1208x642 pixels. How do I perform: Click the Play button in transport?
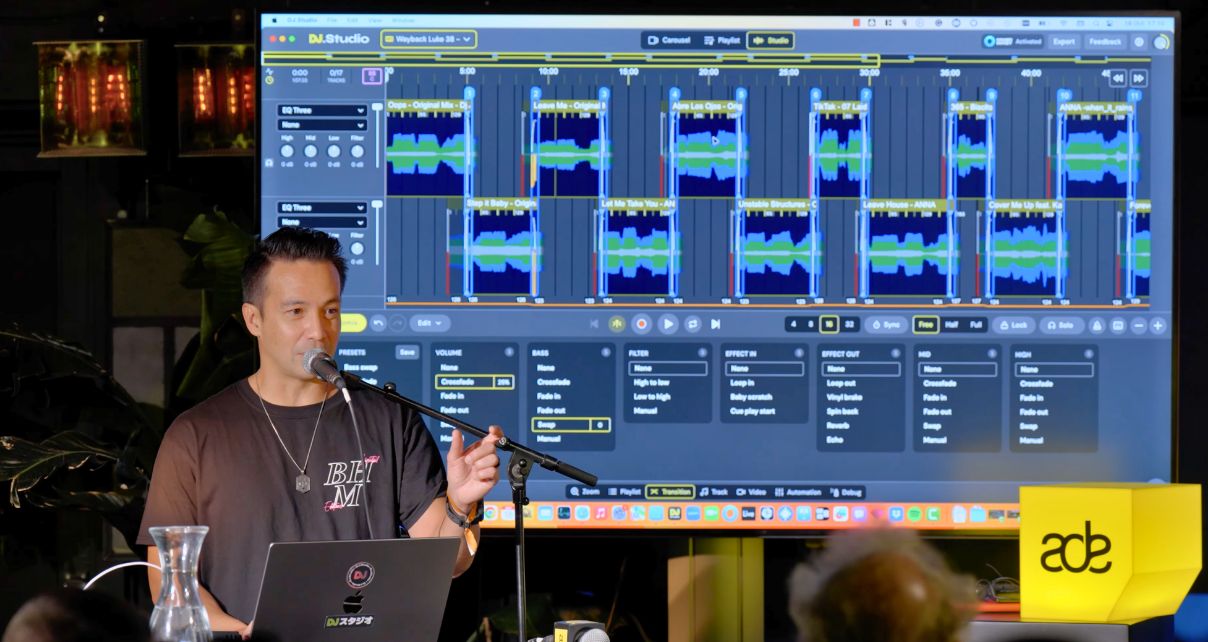pos(667,324)
